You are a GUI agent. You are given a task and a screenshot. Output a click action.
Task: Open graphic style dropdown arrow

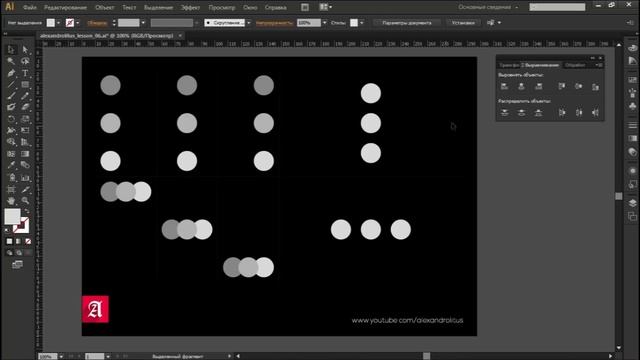[362, 23]
